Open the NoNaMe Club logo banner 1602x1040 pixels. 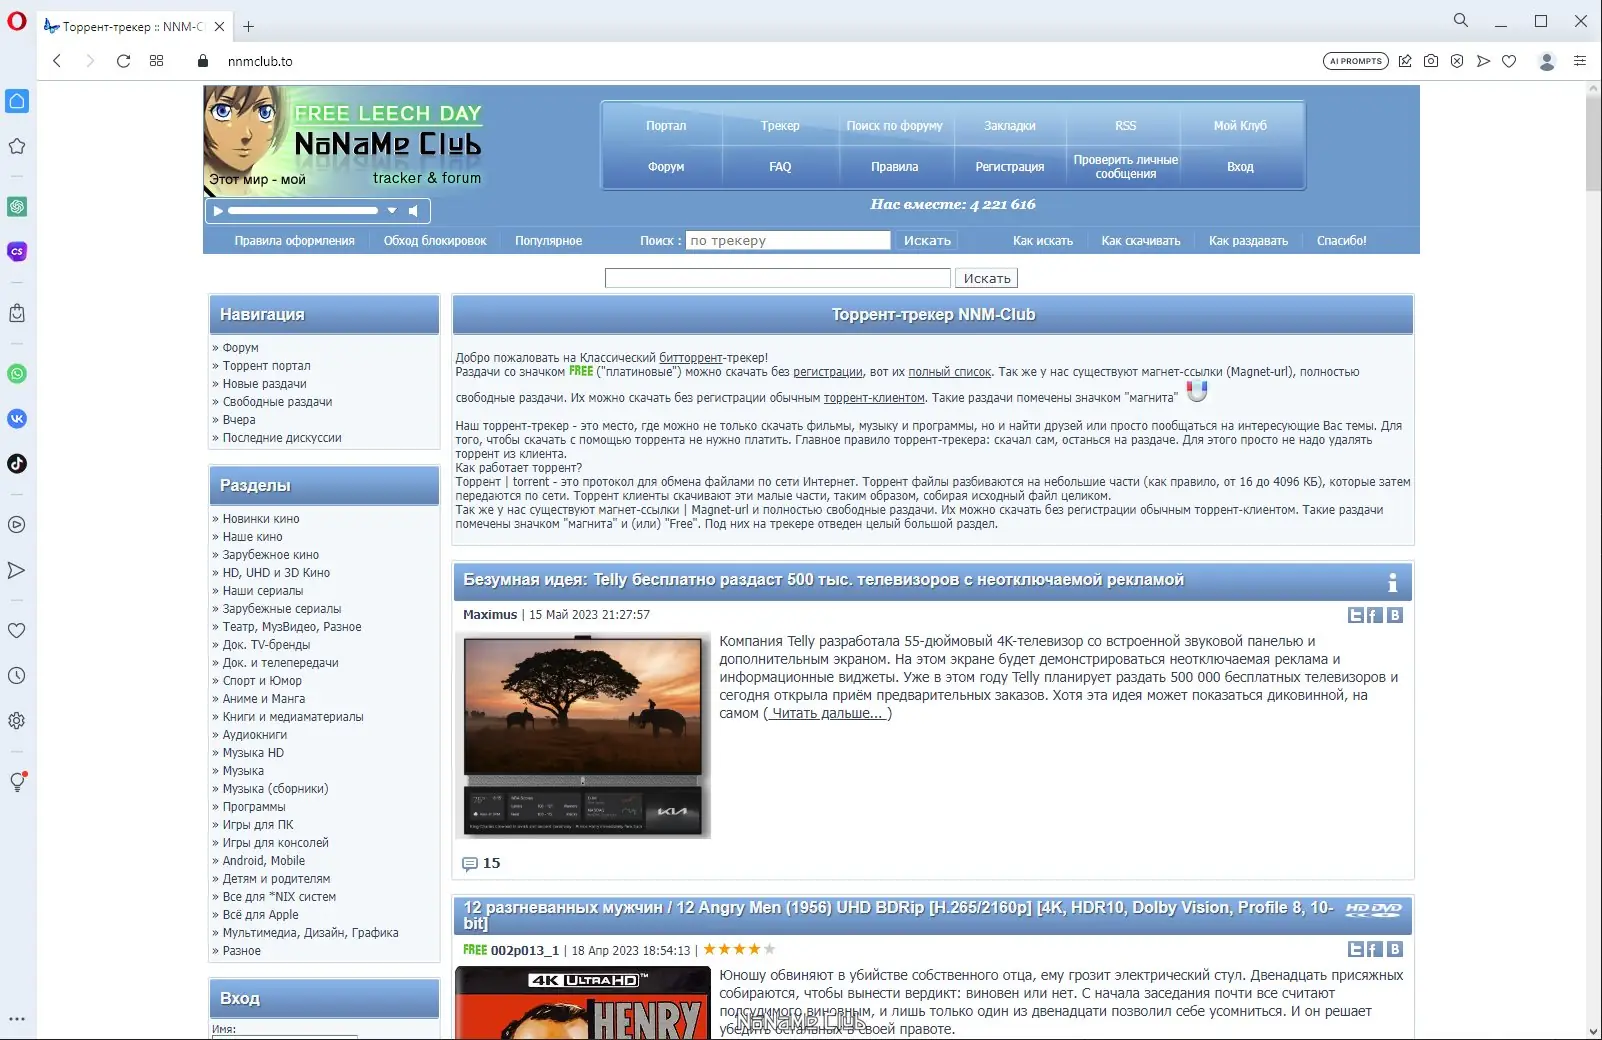click(344, 140)
